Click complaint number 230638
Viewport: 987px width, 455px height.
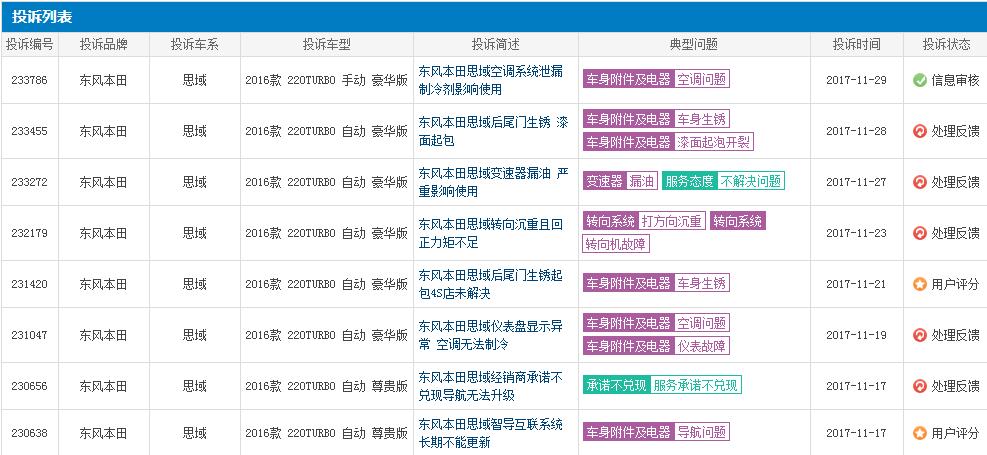[30, 433]
